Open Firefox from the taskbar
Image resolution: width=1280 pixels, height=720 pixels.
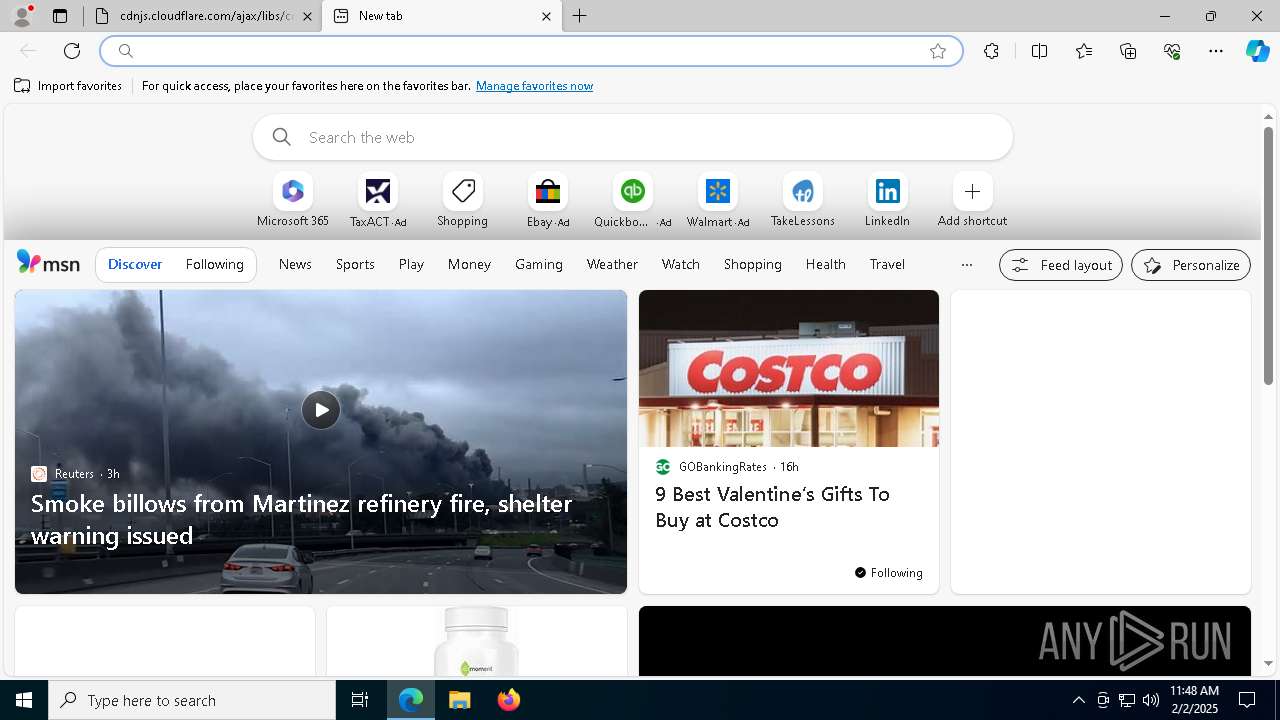tap(509, 700)
